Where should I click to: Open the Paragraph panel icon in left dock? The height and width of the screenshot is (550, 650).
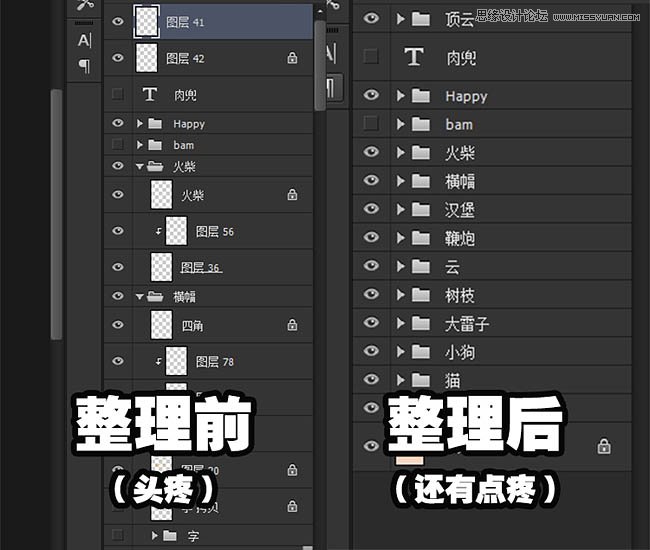click(x=84, y=65)
